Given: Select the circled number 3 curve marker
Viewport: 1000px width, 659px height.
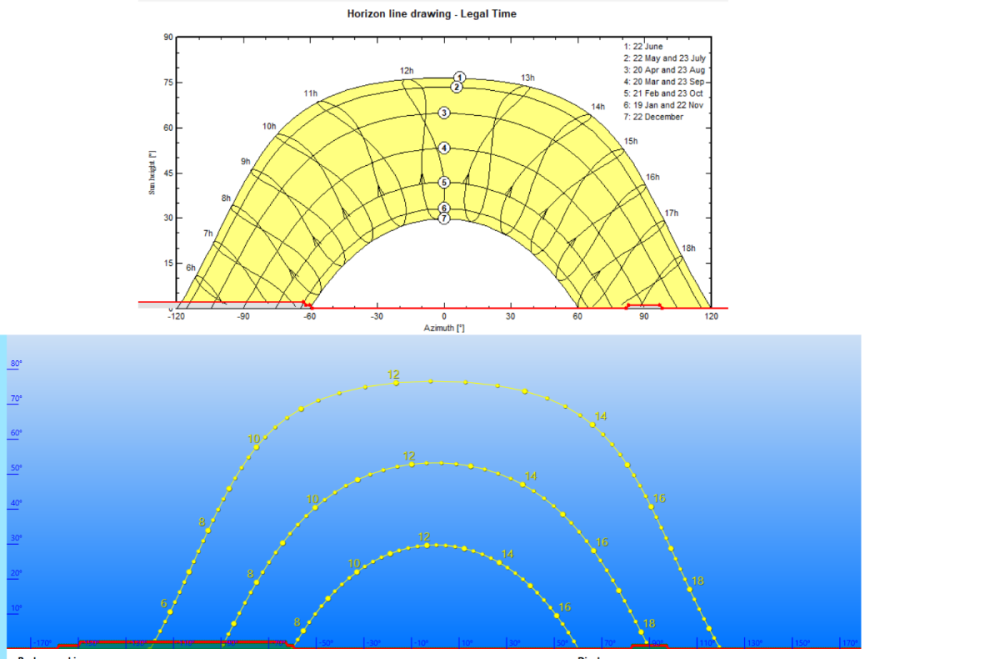Looking at the screenshot, I should pyautogui.click(x=444, y=113).
